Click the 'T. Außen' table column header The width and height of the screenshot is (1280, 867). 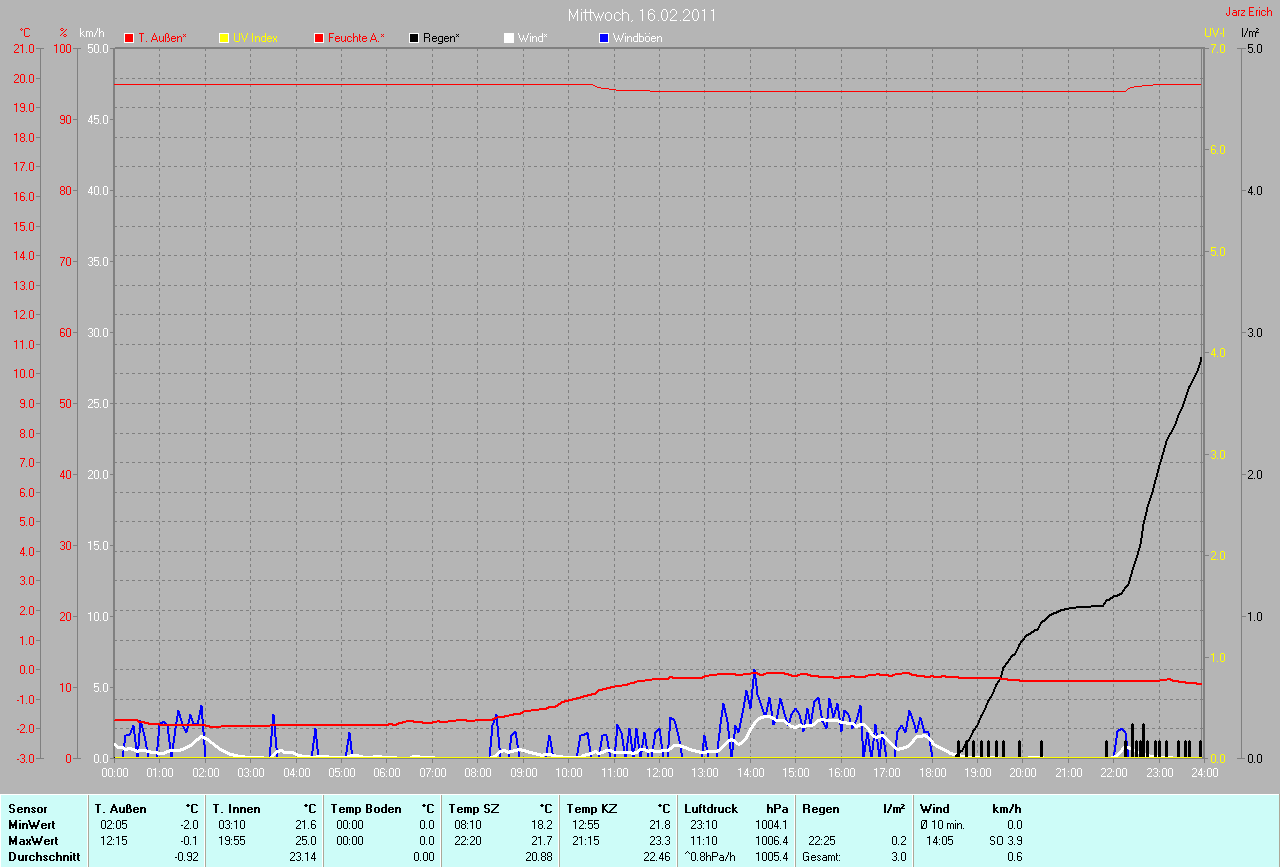pos(120,808)
